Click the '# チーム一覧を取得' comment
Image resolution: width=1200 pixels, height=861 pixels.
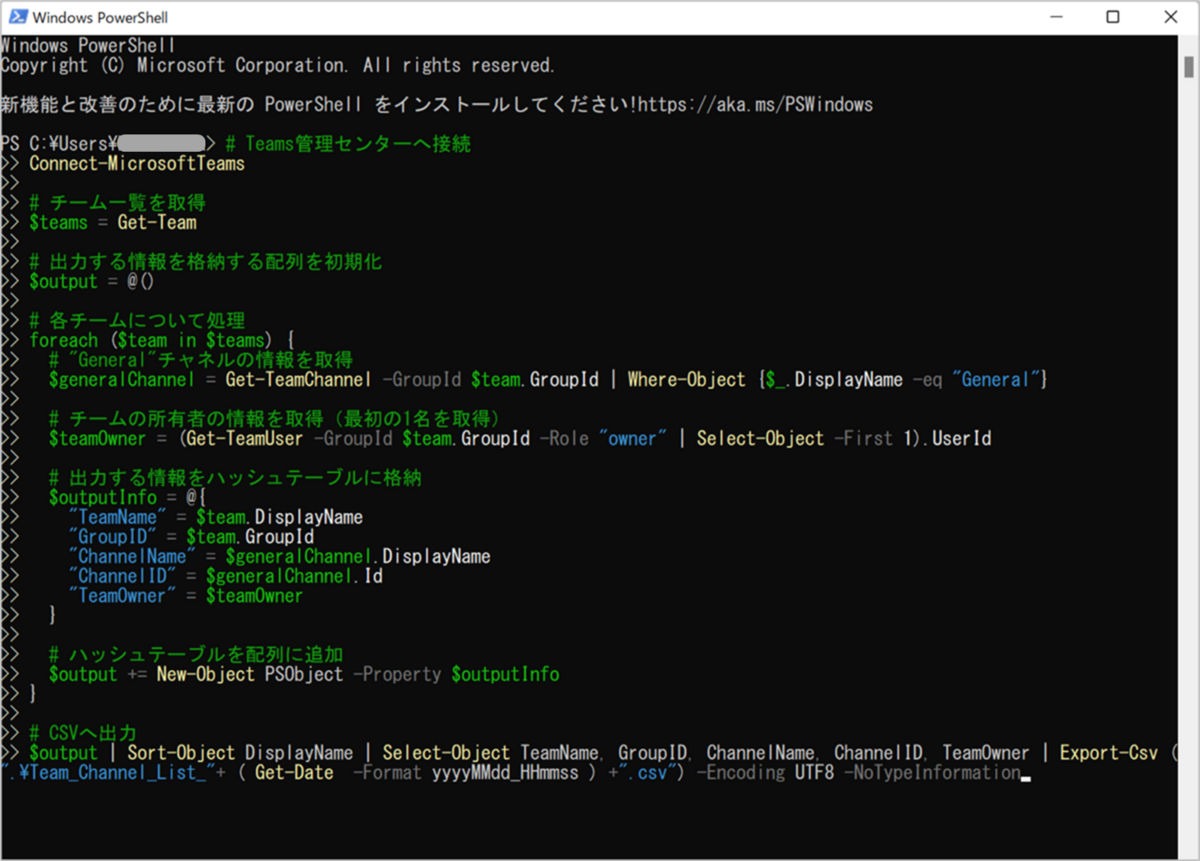tap(118, 203)
